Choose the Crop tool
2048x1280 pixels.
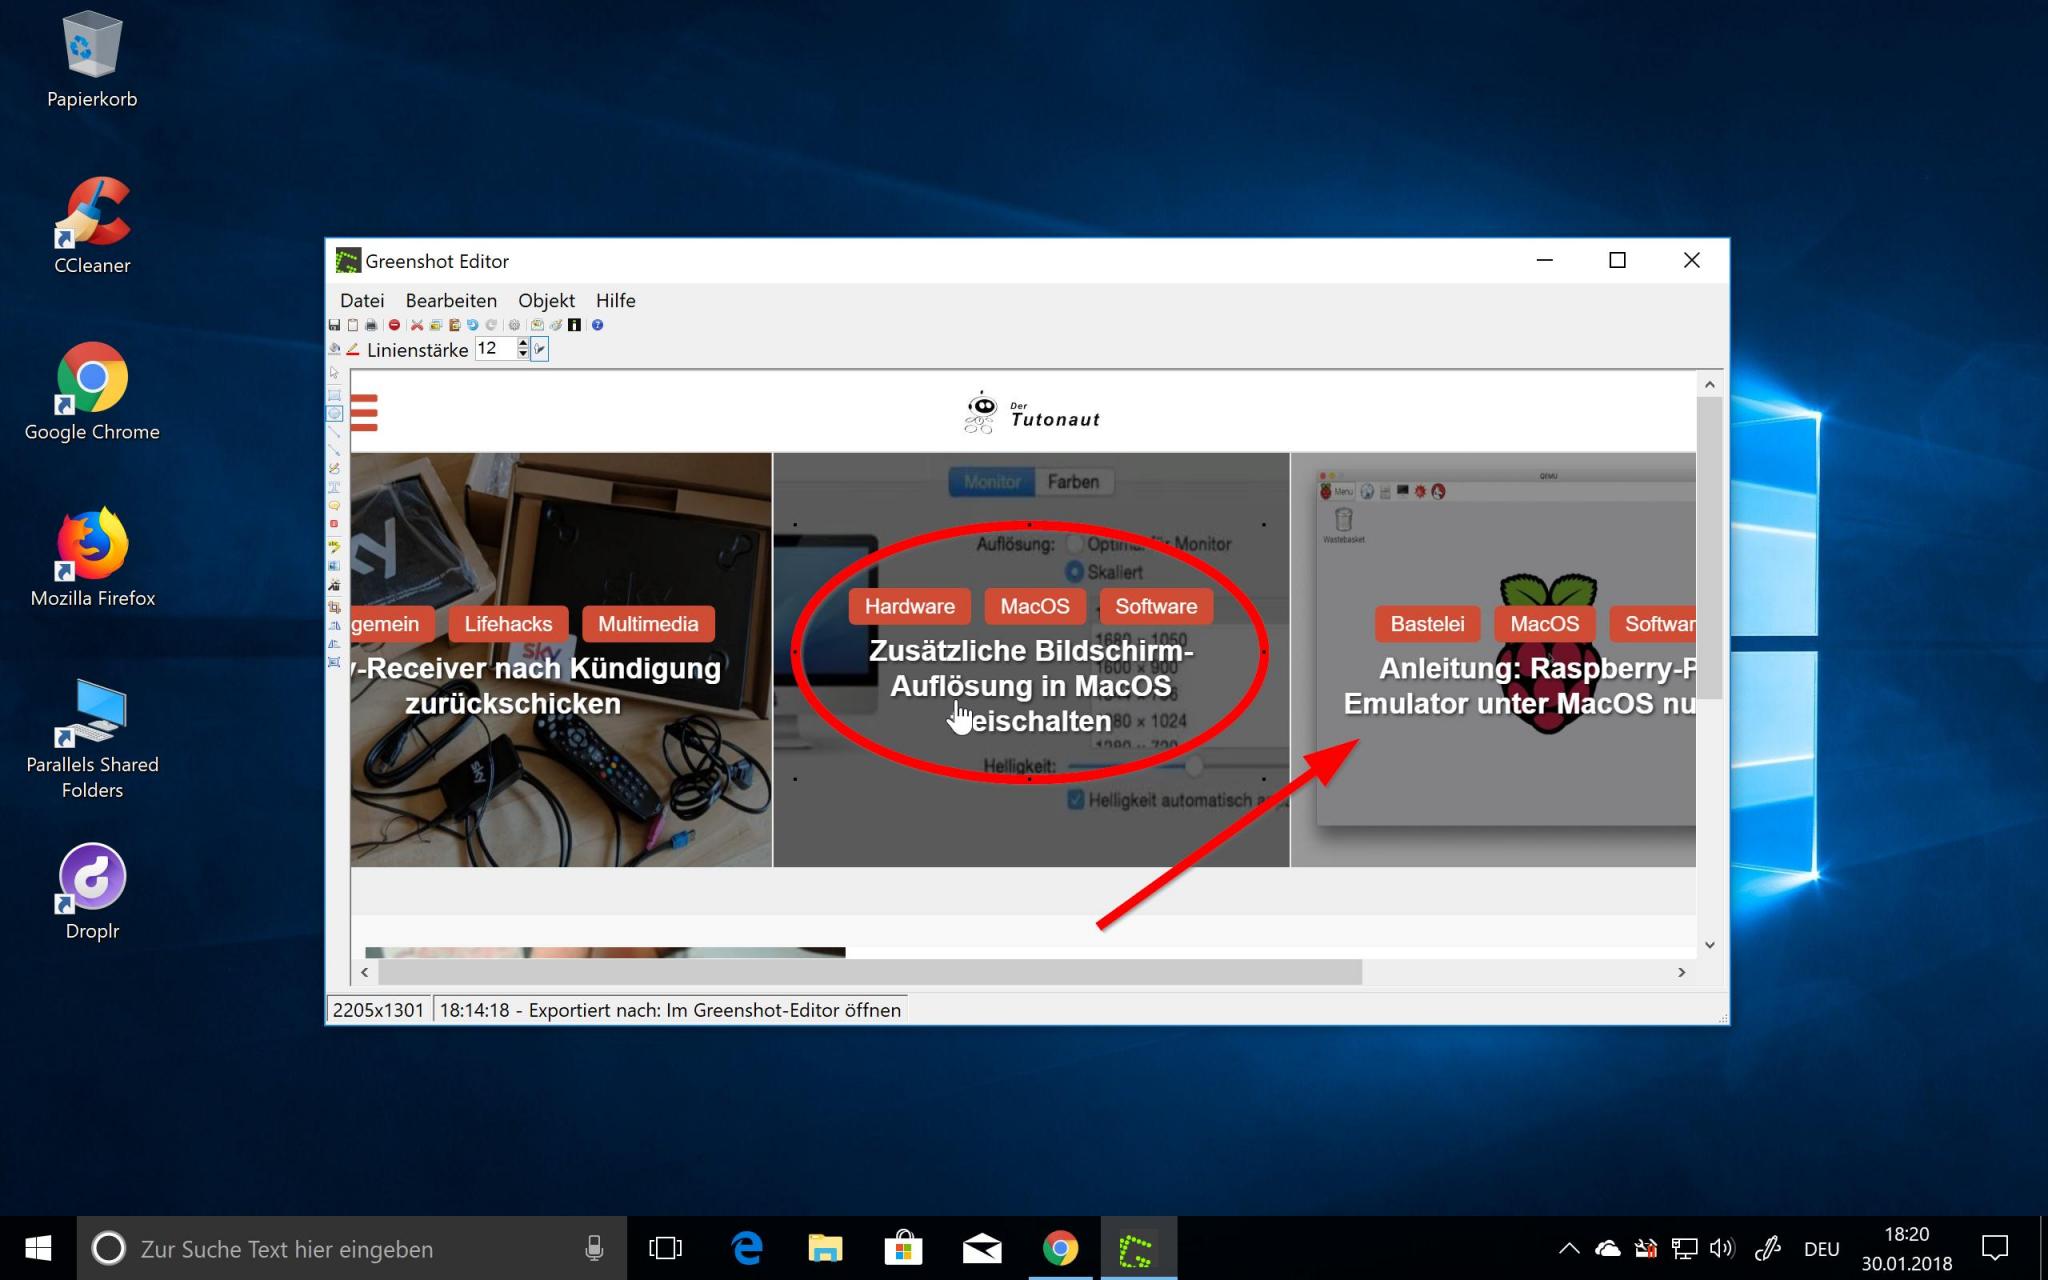click(334, 607)
